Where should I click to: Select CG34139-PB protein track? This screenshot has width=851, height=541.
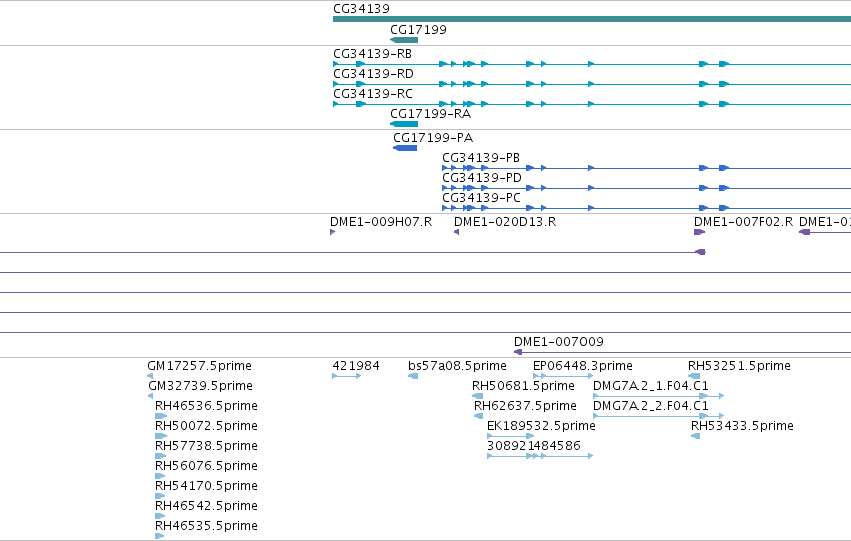click(646, 168)
